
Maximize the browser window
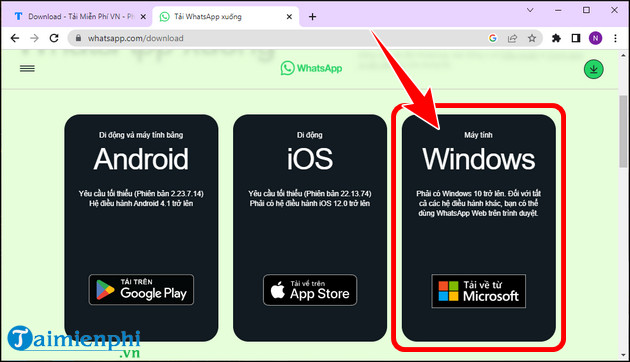[586, 10]
